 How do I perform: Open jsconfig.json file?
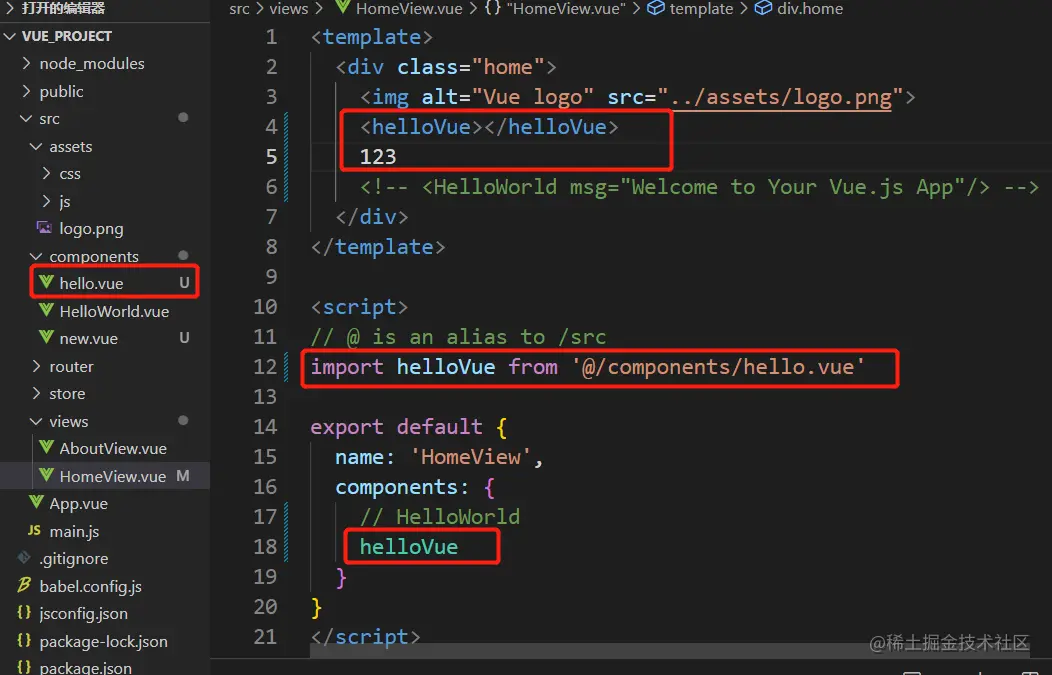(x=83, y=613)
